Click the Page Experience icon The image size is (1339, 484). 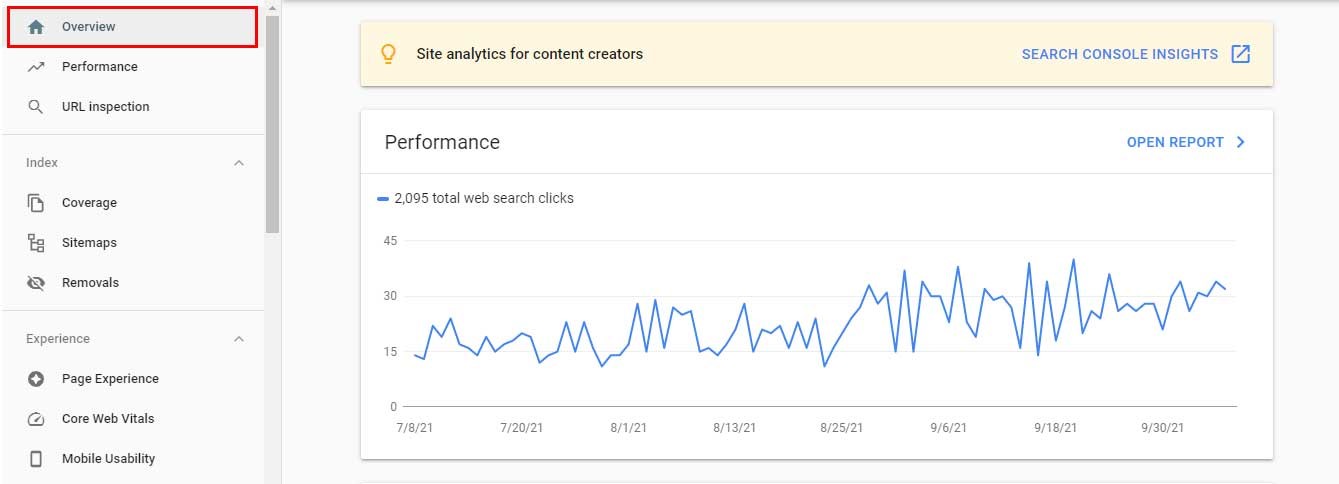(36, 379)
